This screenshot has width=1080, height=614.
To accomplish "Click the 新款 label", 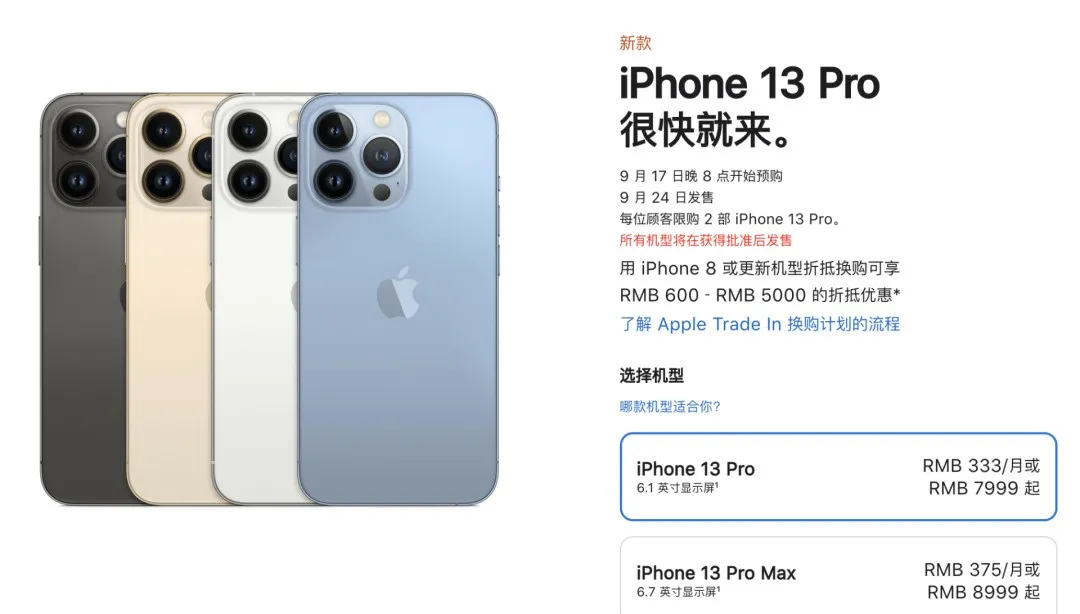I will (x=635, y=43).
